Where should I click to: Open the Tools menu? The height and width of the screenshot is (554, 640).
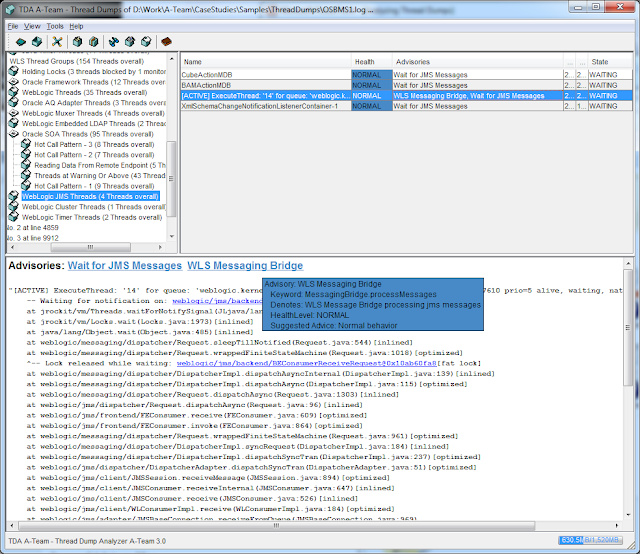(55, 26)
